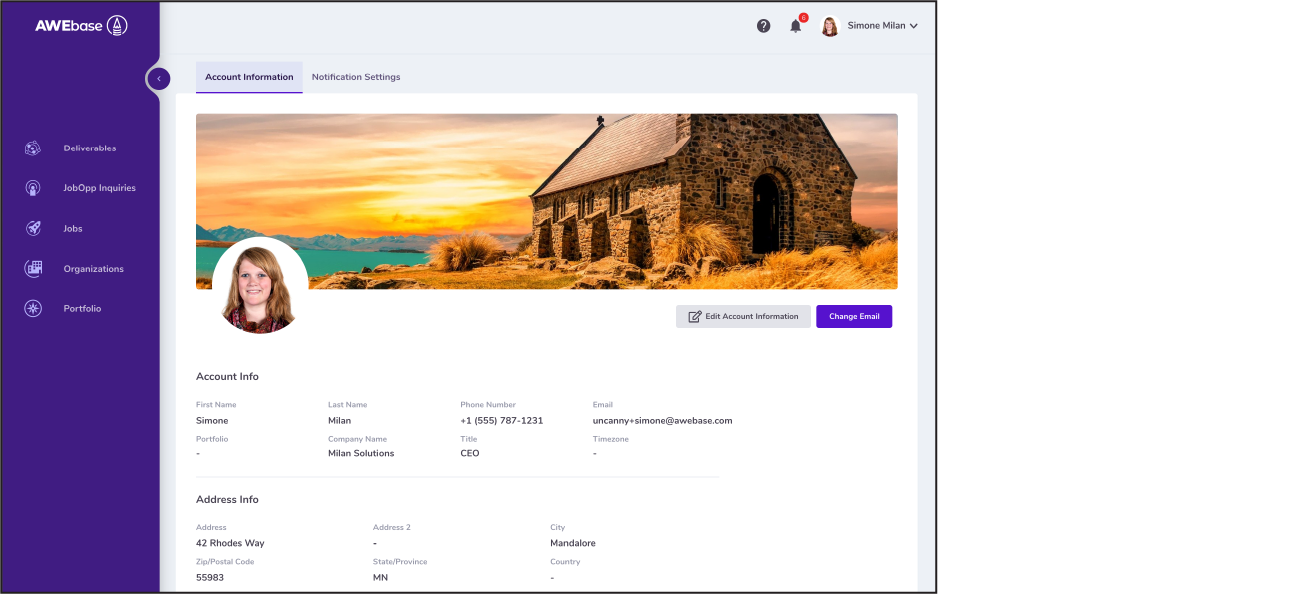The image size is (1289, 594).
Task: Select the Account Information tab
Action: (249, 77)
